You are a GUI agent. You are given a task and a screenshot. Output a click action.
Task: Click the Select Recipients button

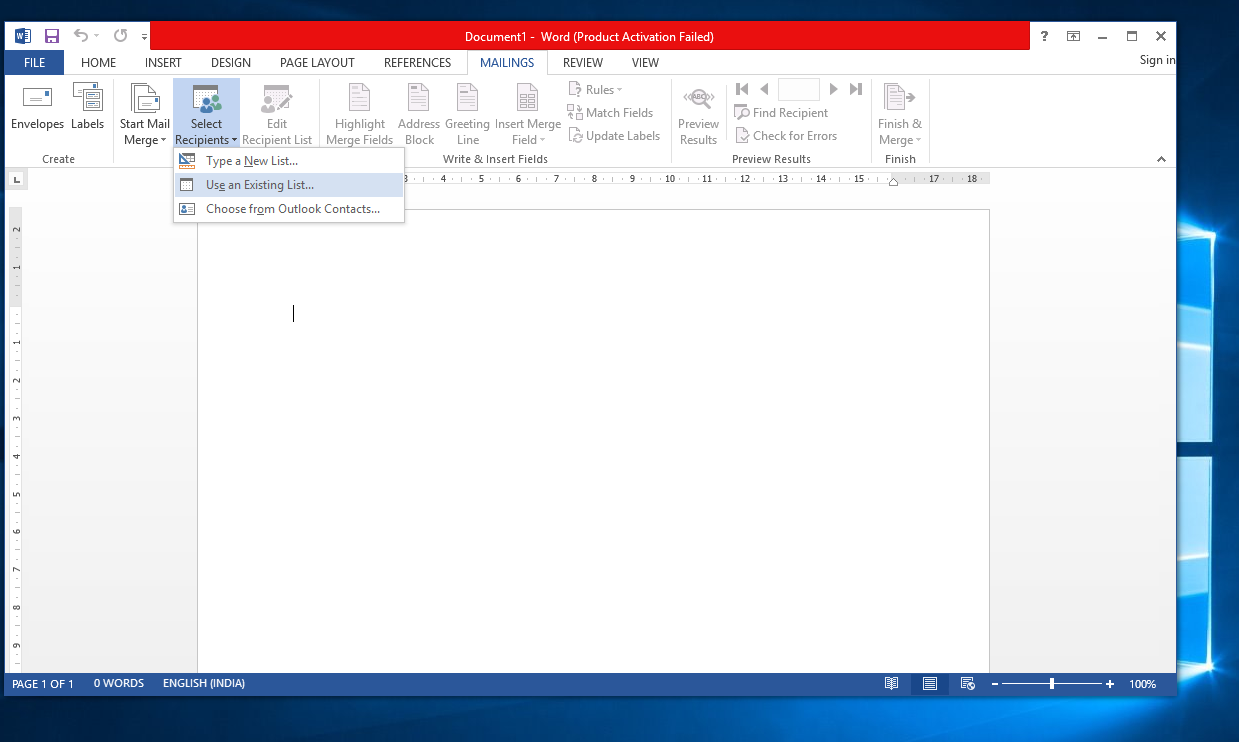pos(206,115)
